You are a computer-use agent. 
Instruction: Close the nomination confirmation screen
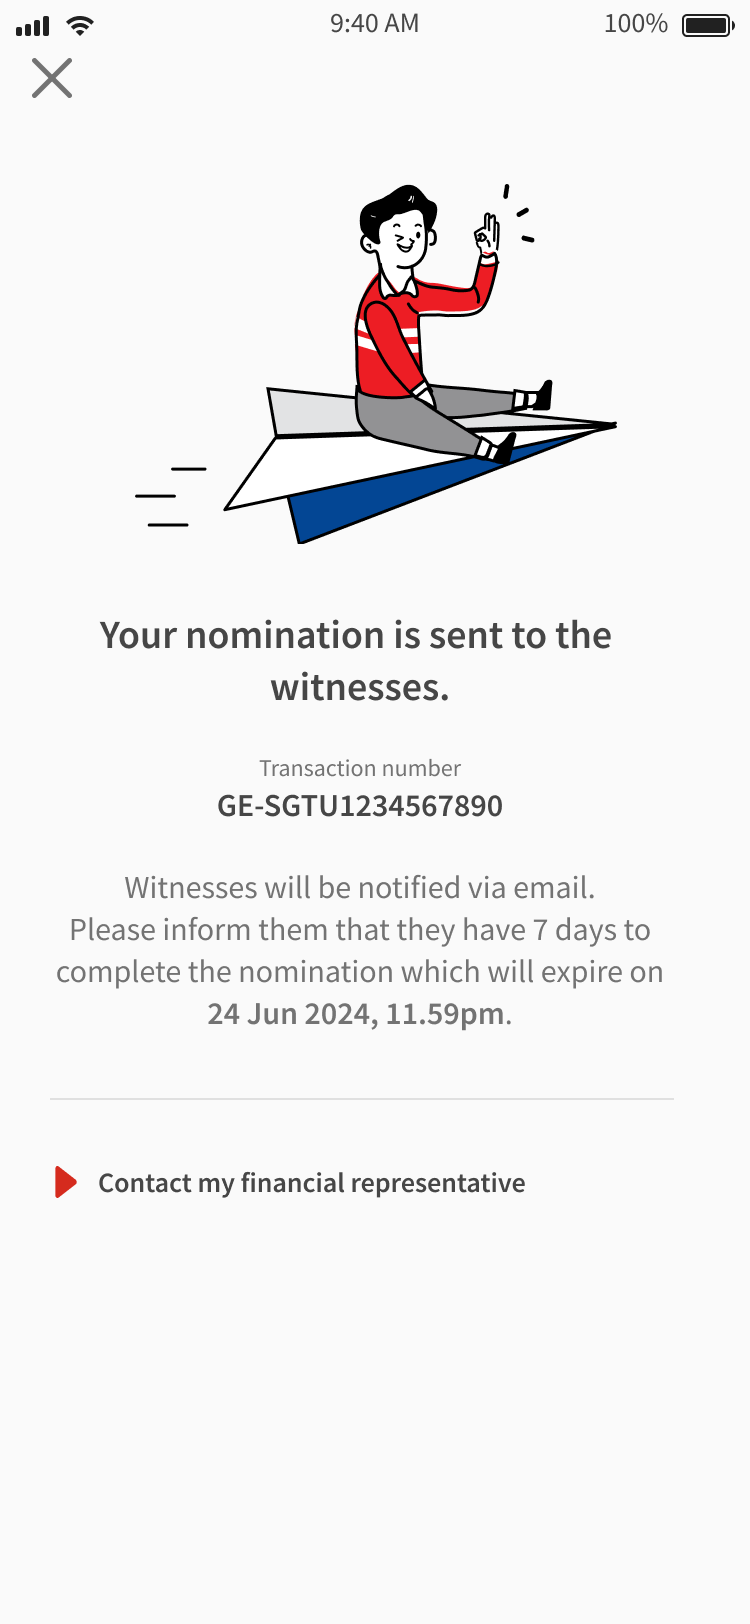click(52, 78)
